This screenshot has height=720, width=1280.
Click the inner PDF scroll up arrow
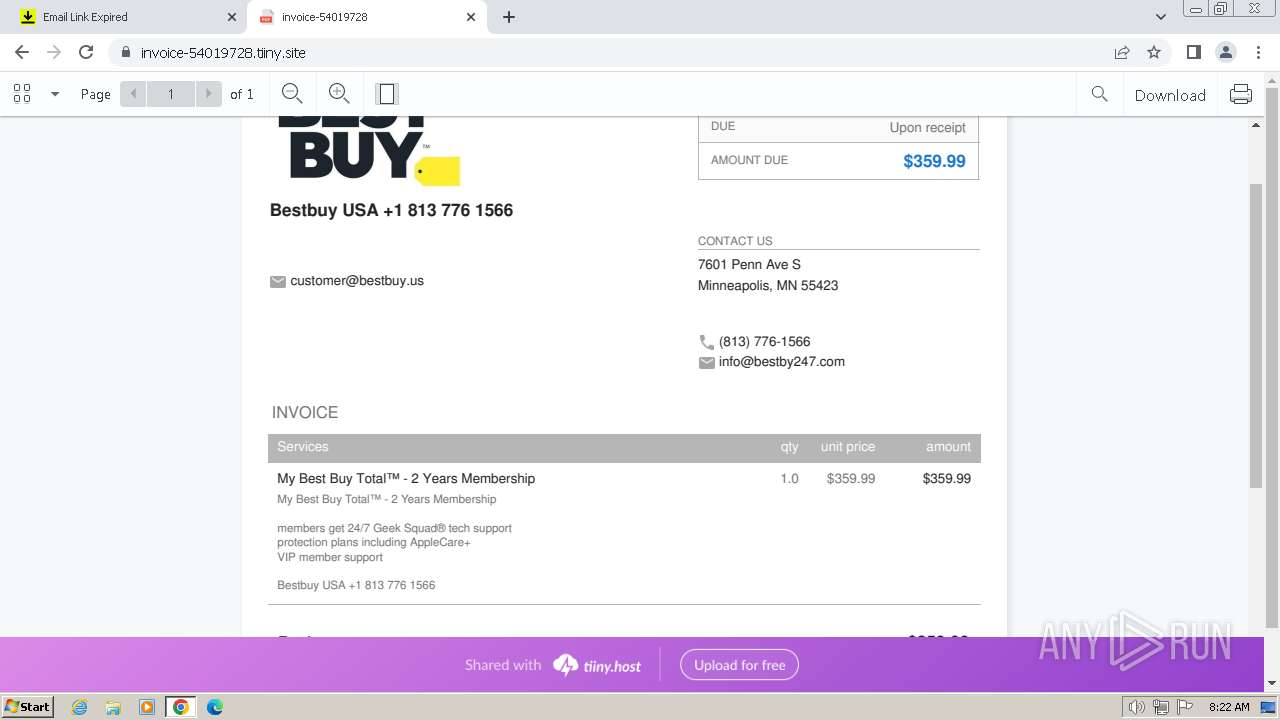pyautogui.click(x=1256, y=125)
